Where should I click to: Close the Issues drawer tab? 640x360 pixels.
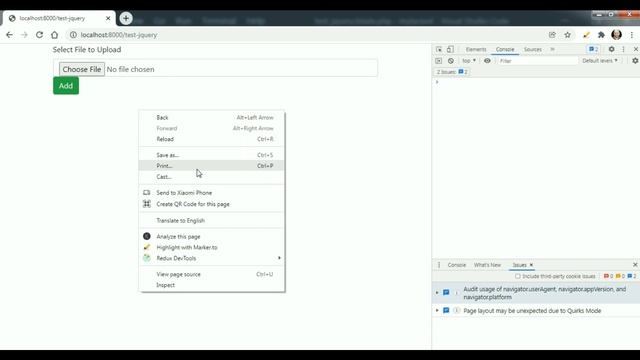531,265
